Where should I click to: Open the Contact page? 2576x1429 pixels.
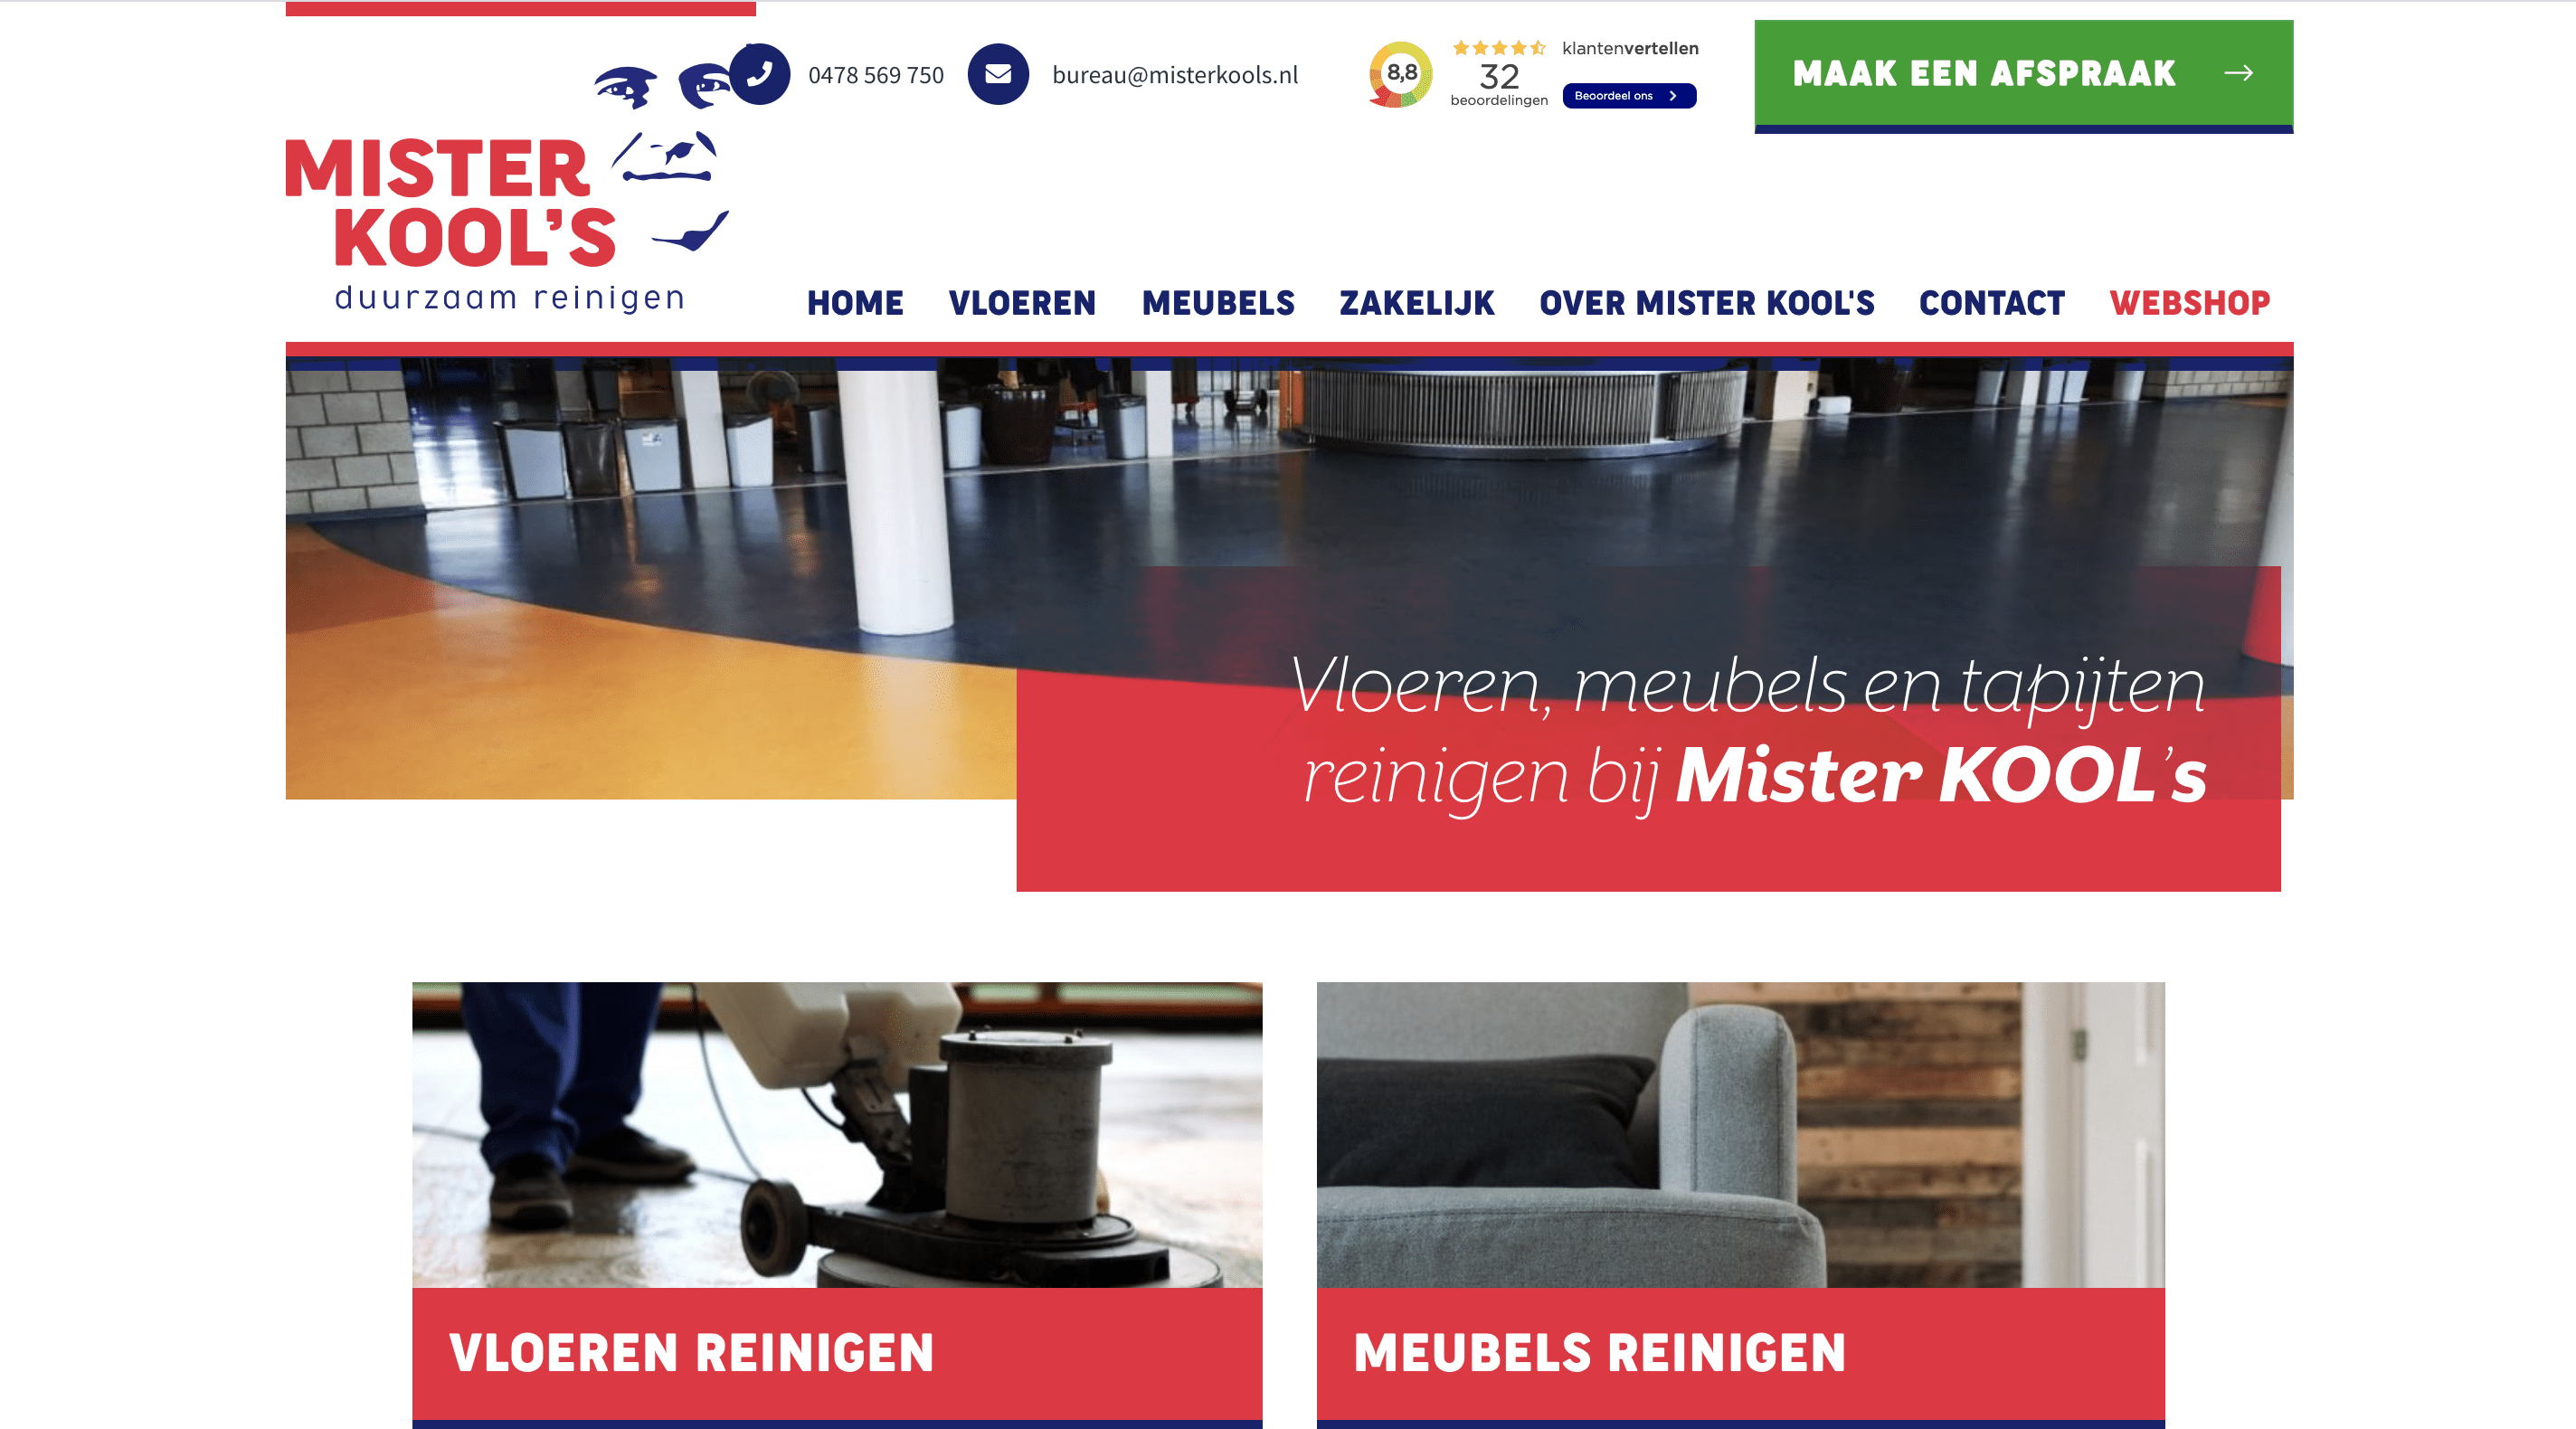tap(1992, 303)
